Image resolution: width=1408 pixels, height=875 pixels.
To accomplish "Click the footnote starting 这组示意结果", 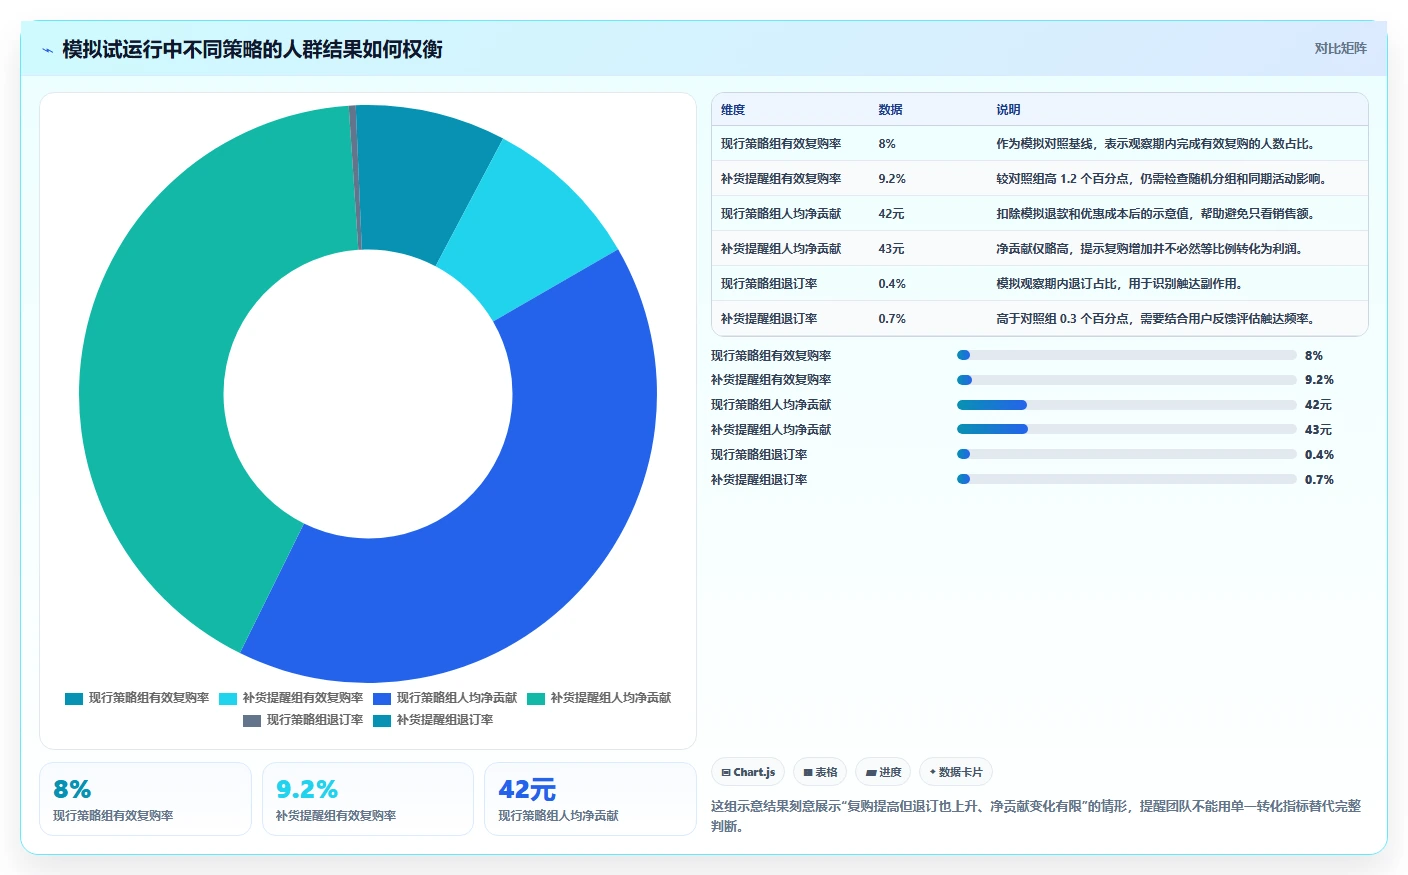I will [1036, 816].
